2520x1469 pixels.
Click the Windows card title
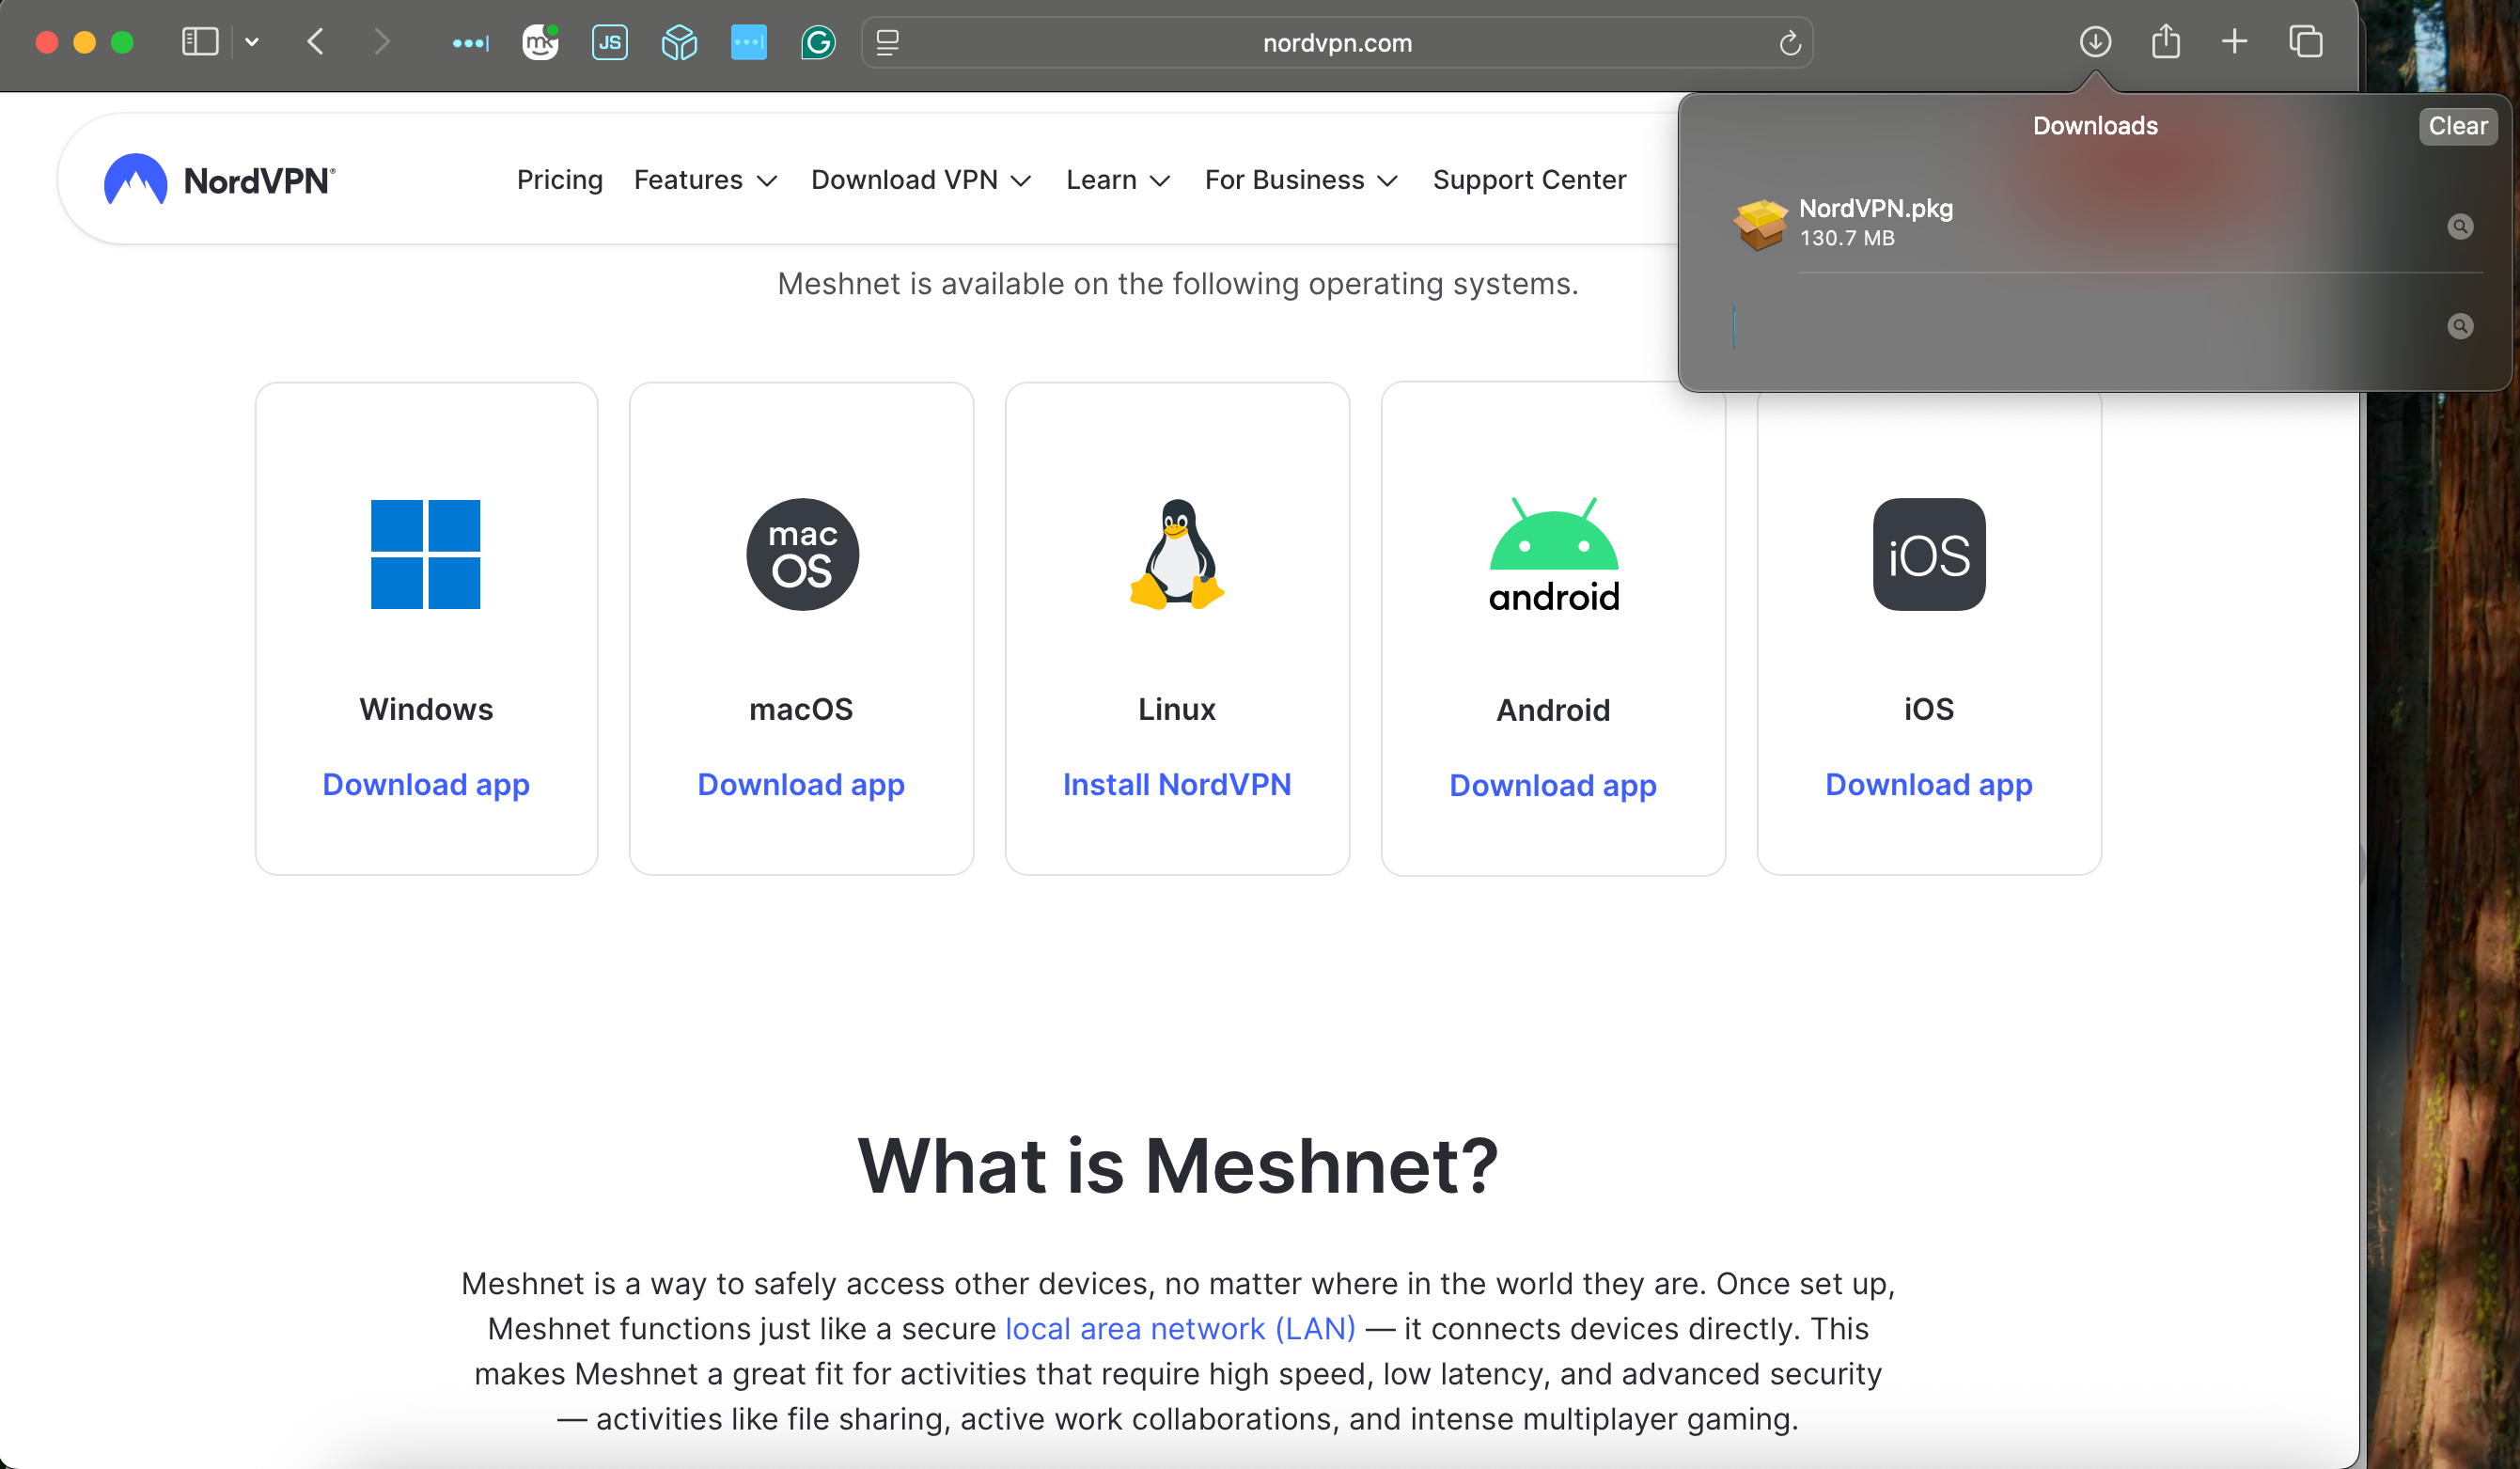pyautogui.click(x=426, y=709)
